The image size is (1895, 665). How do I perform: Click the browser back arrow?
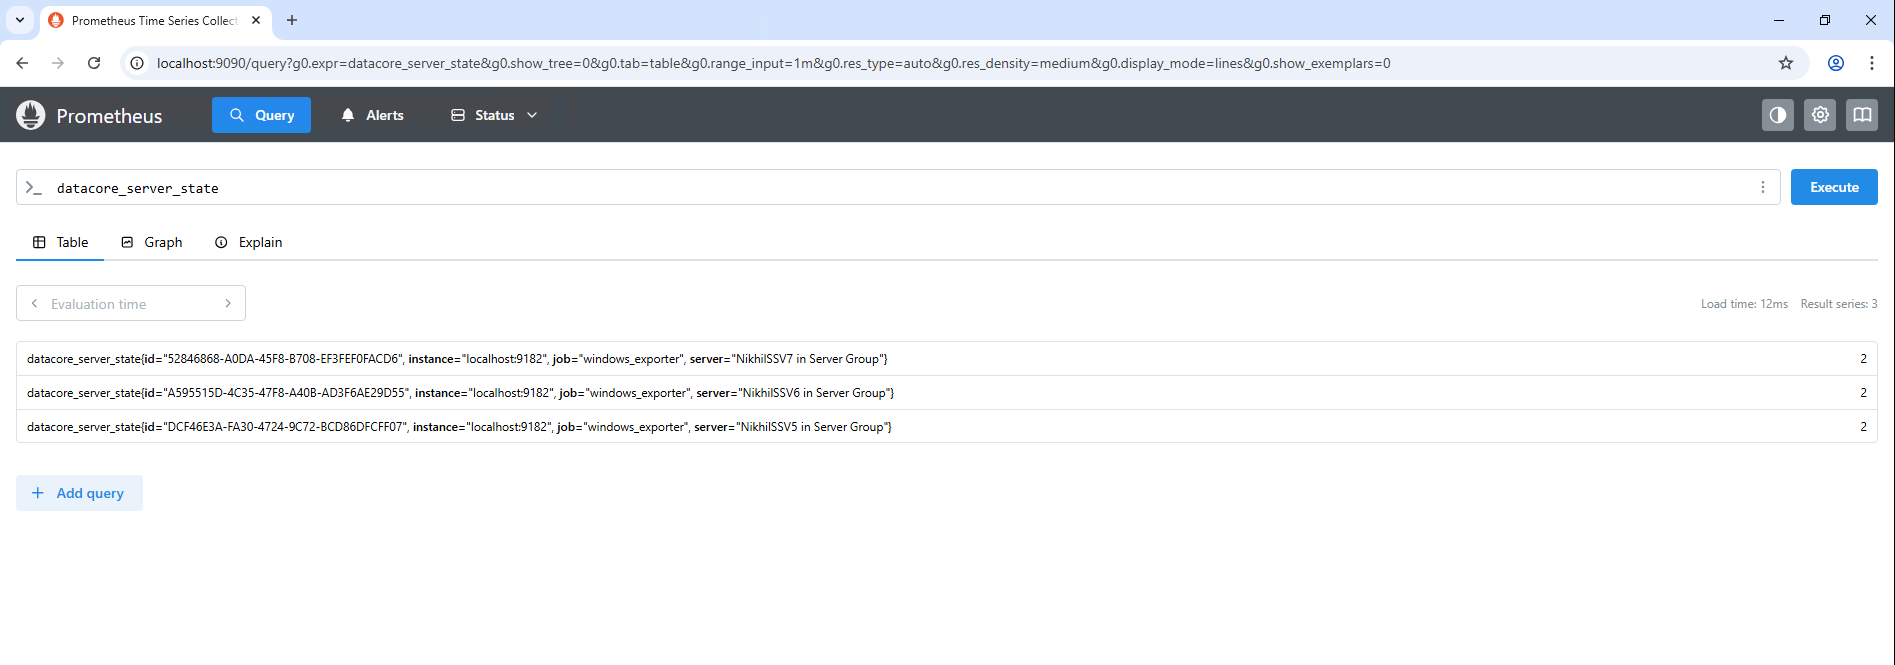pyautogui.click(x=22, y=63)
